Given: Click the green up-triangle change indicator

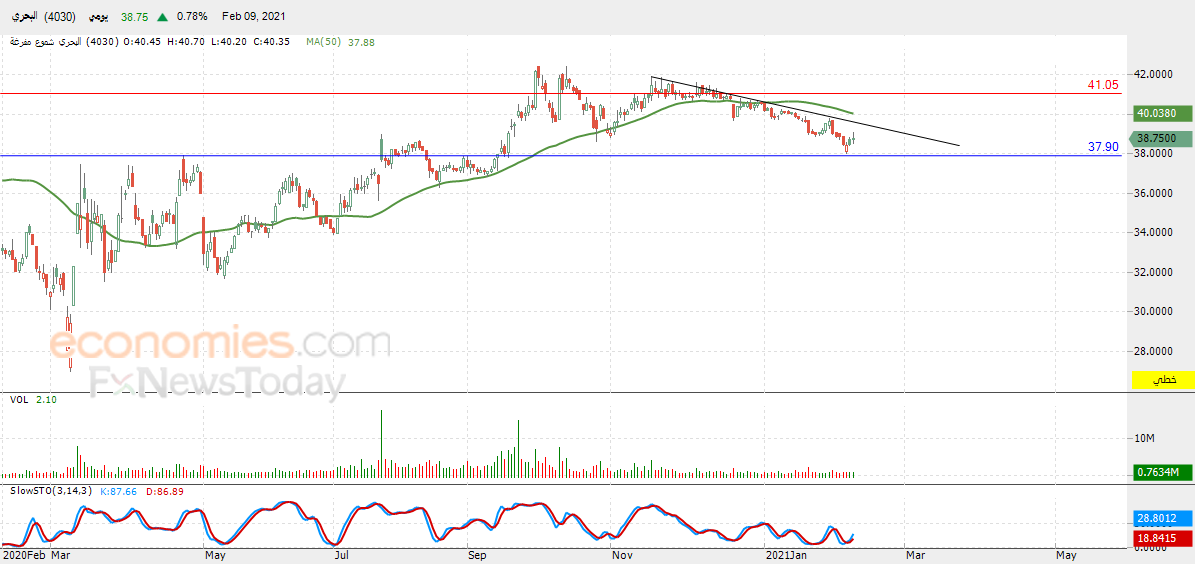Looking at the screenshot, I should (163, 17).
